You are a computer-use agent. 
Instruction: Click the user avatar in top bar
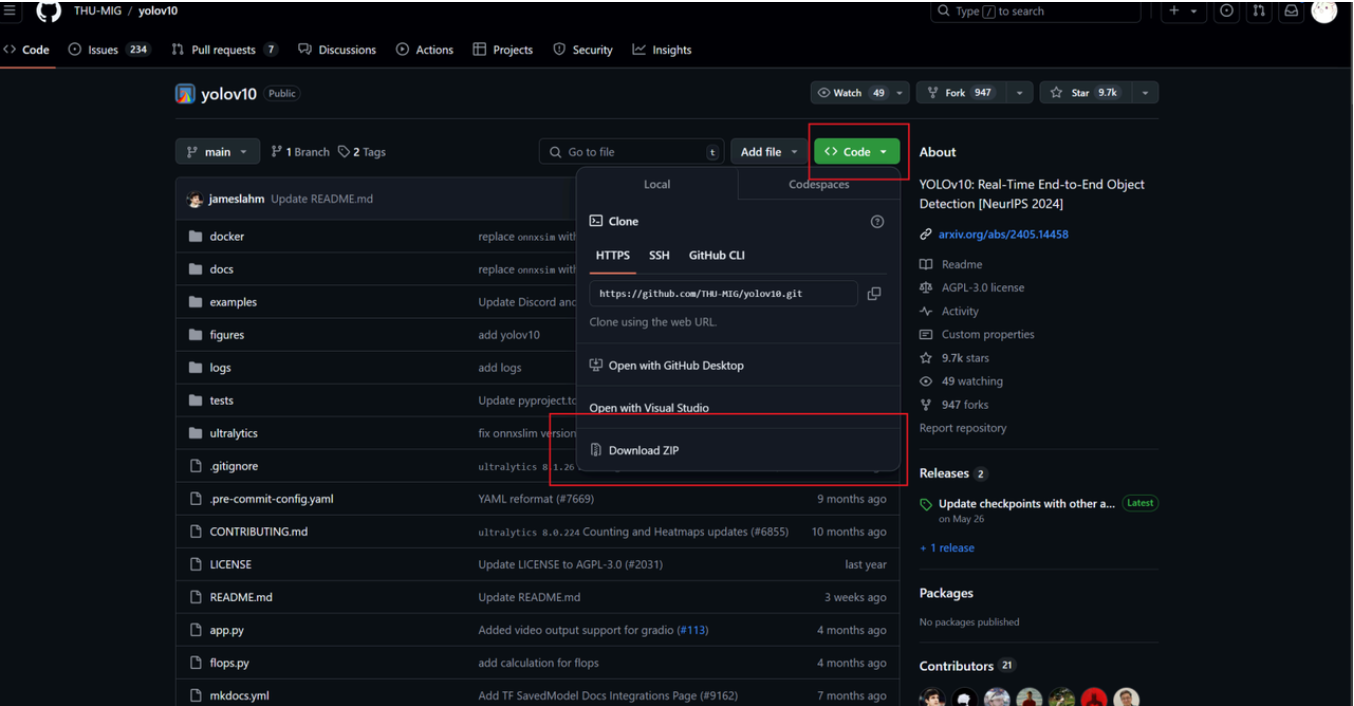point(1324,11)
